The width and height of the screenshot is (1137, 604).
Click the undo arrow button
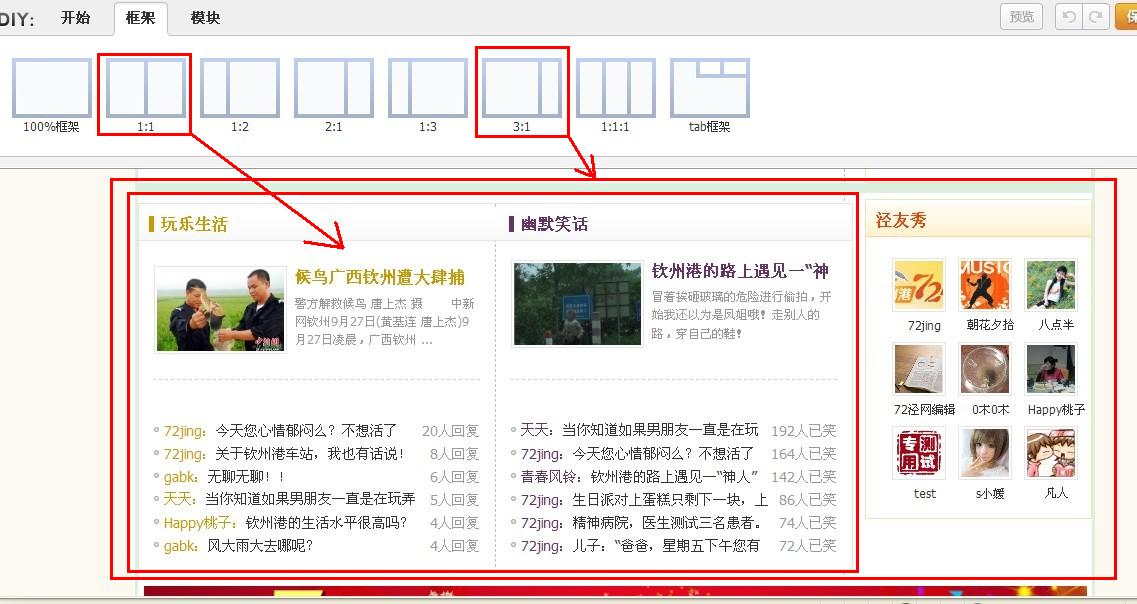(x=1069, y=16)
